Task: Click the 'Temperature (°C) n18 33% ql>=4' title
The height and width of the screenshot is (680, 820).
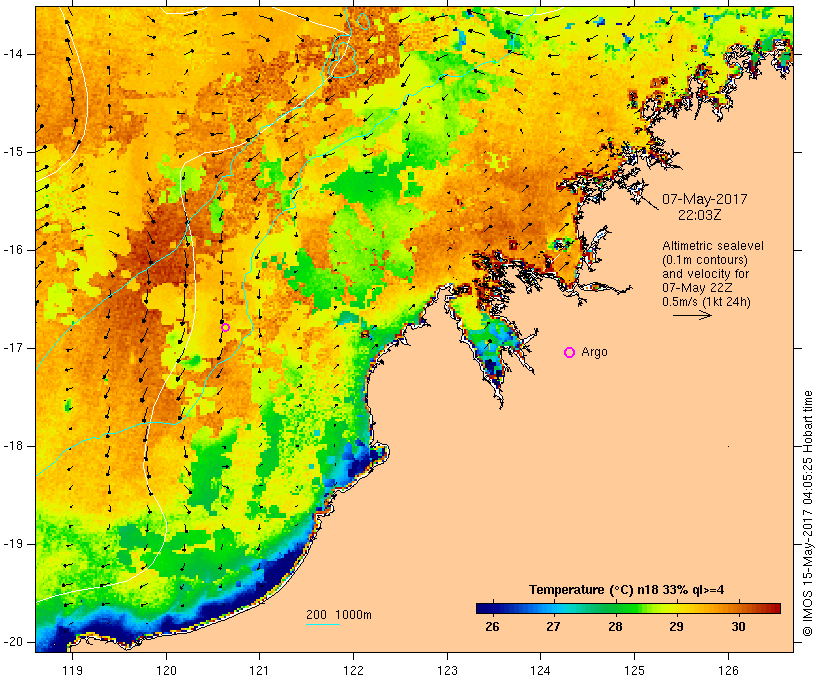Action: click(627, 590)
